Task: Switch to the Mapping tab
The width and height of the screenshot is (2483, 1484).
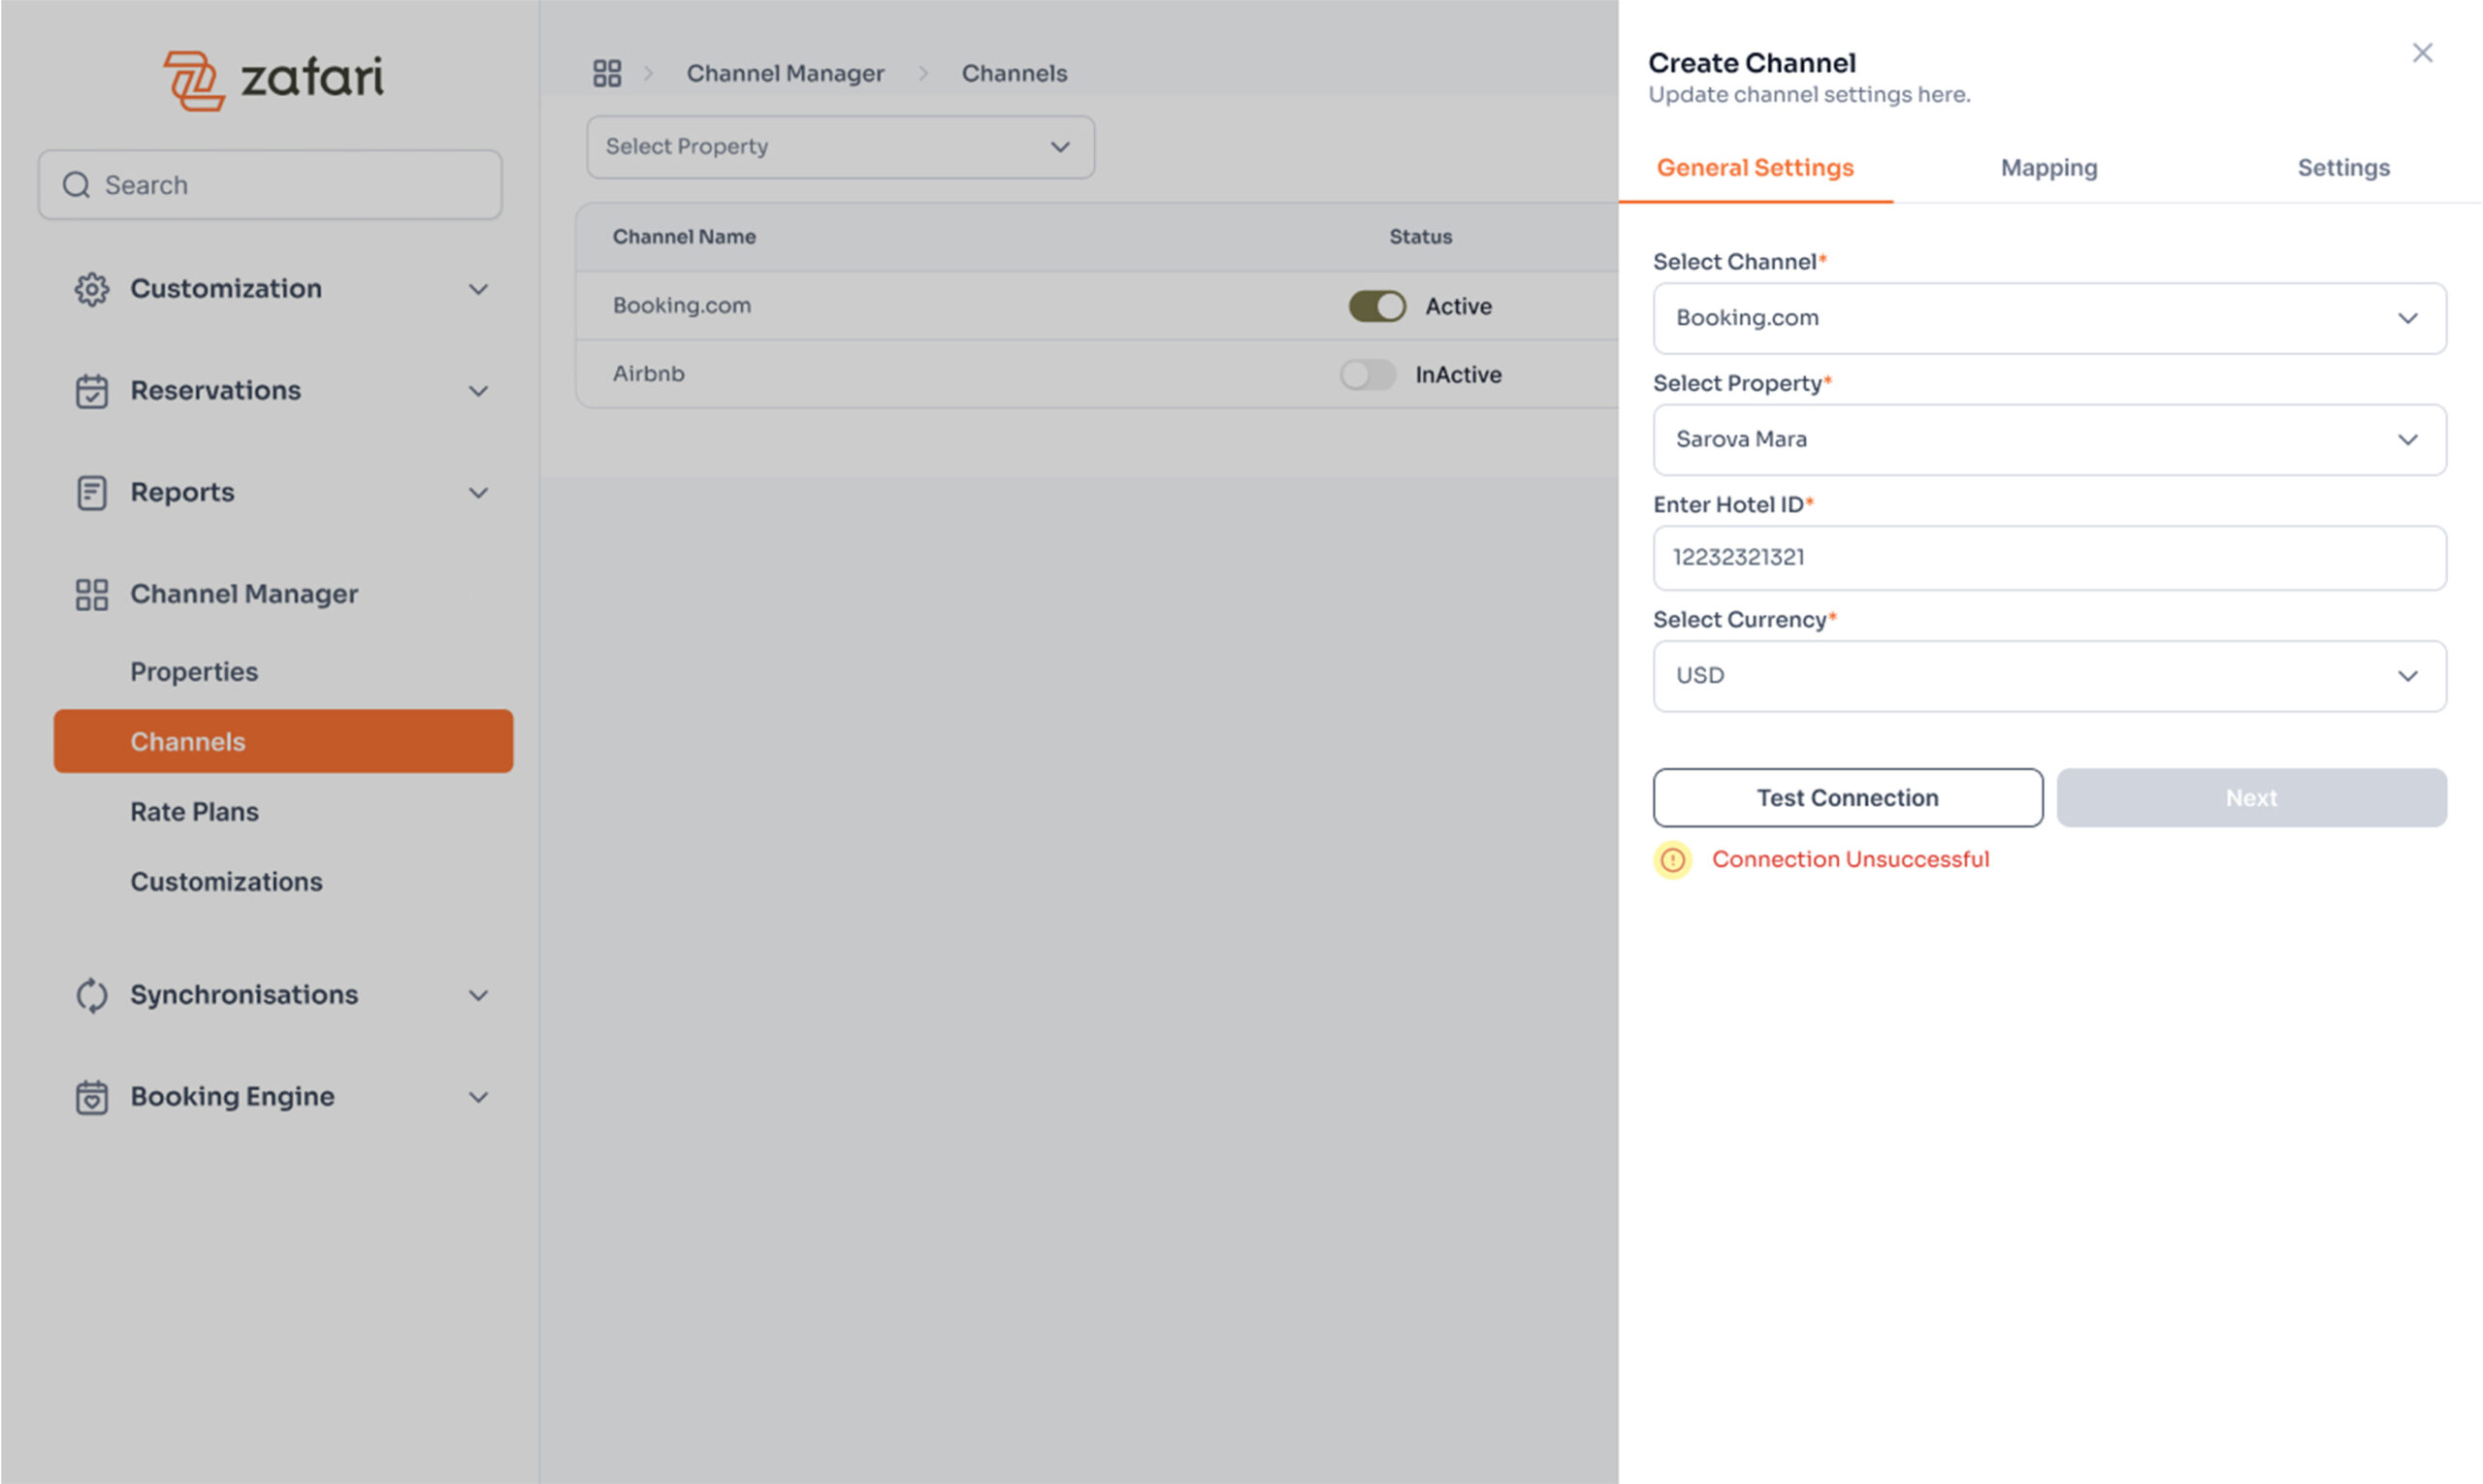Action: [x=2048, y=168]
